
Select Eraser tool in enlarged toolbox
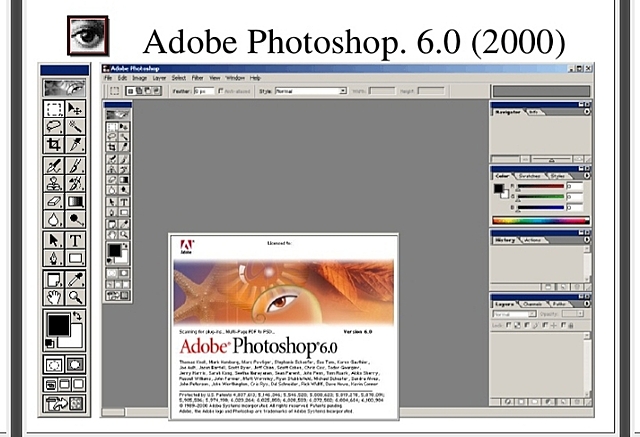54,201
